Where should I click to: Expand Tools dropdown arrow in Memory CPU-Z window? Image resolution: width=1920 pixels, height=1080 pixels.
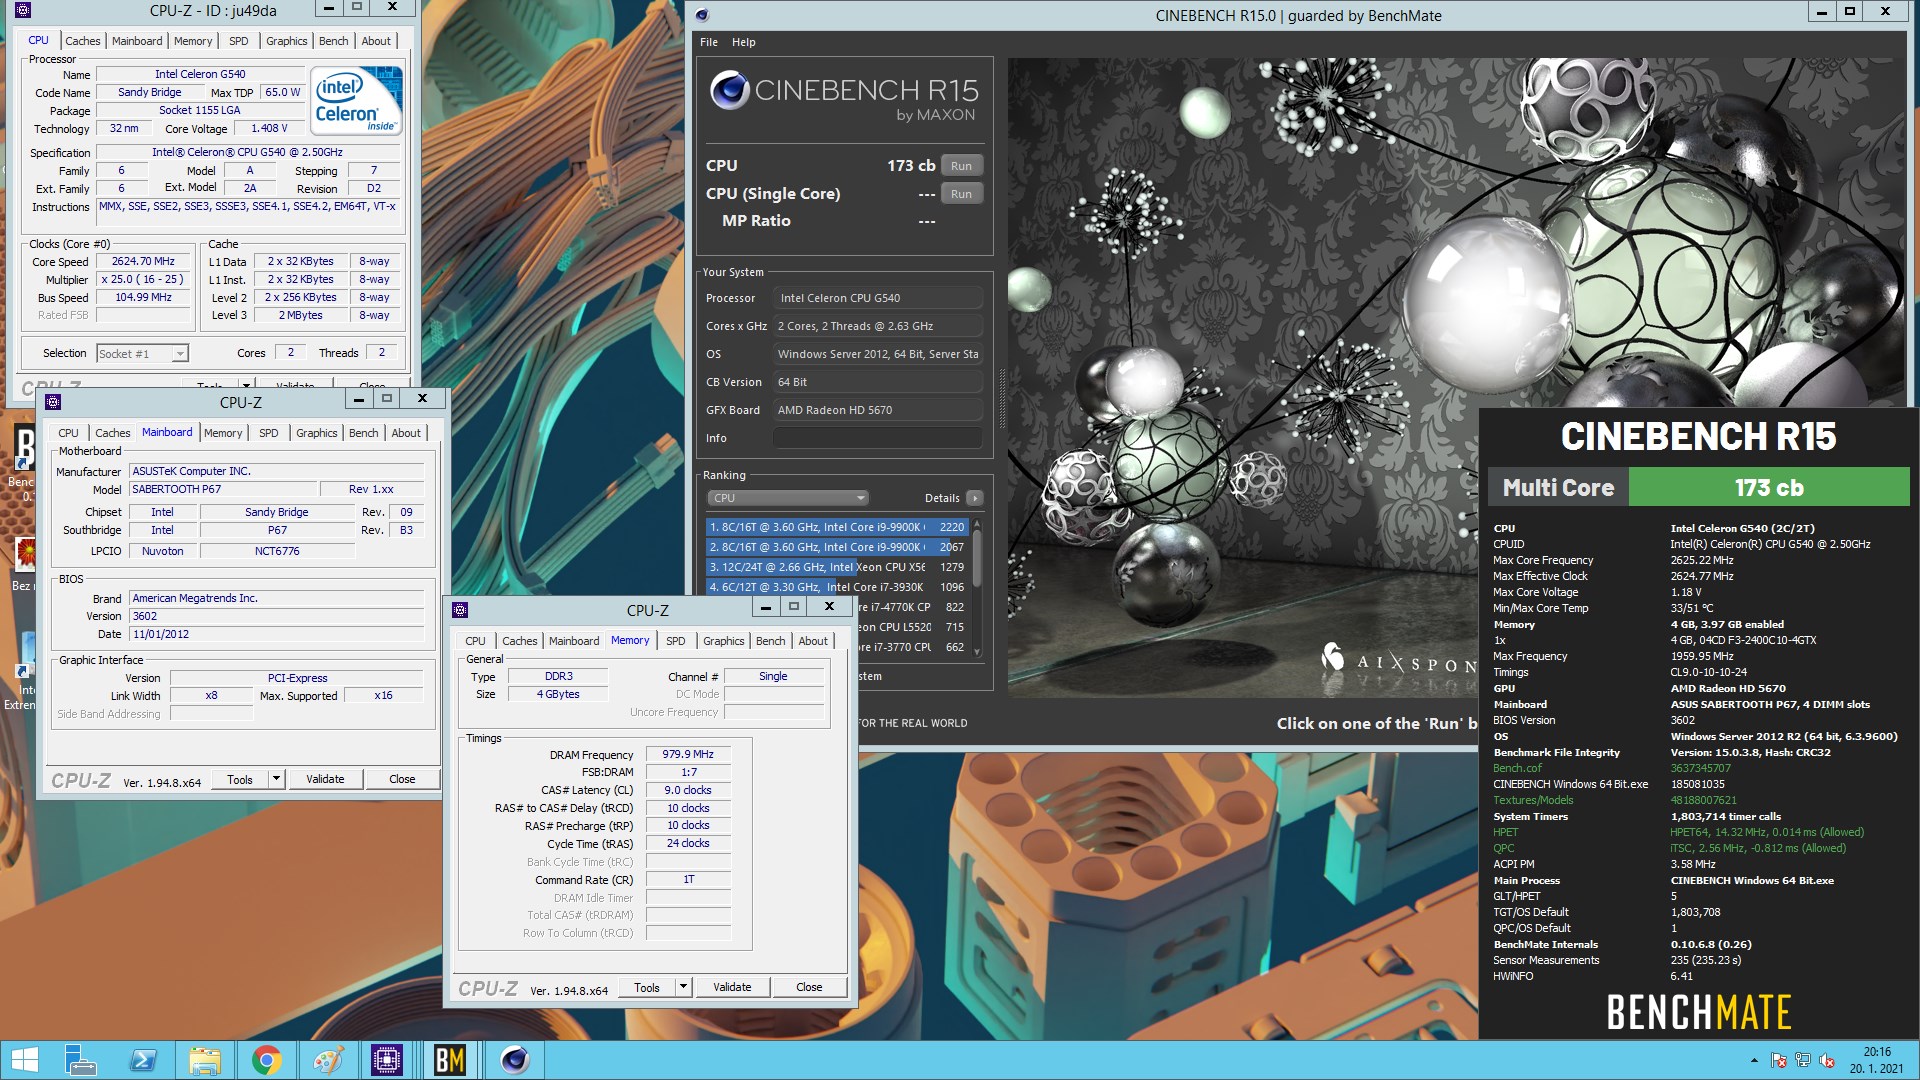click(x=684, y=987)
